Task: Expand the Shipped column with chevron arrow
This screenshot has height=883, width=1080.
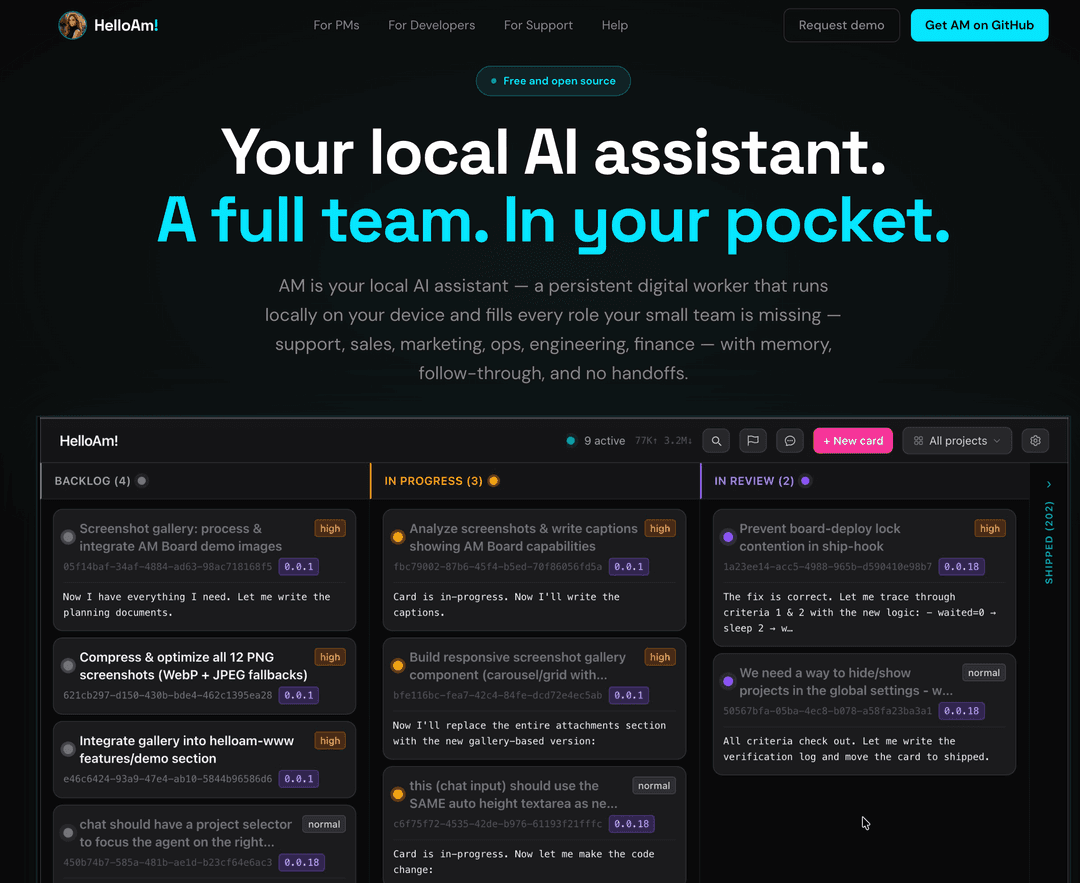Action: point(1049,485)
